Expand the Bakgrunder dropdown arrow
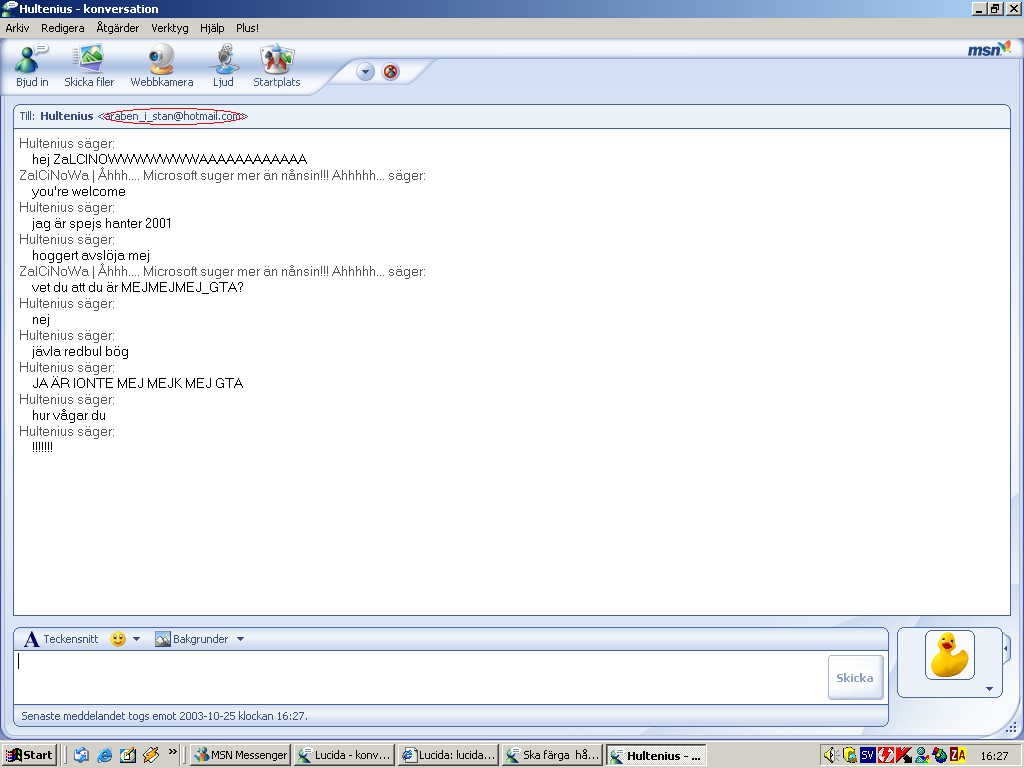 tap(240, 639)
